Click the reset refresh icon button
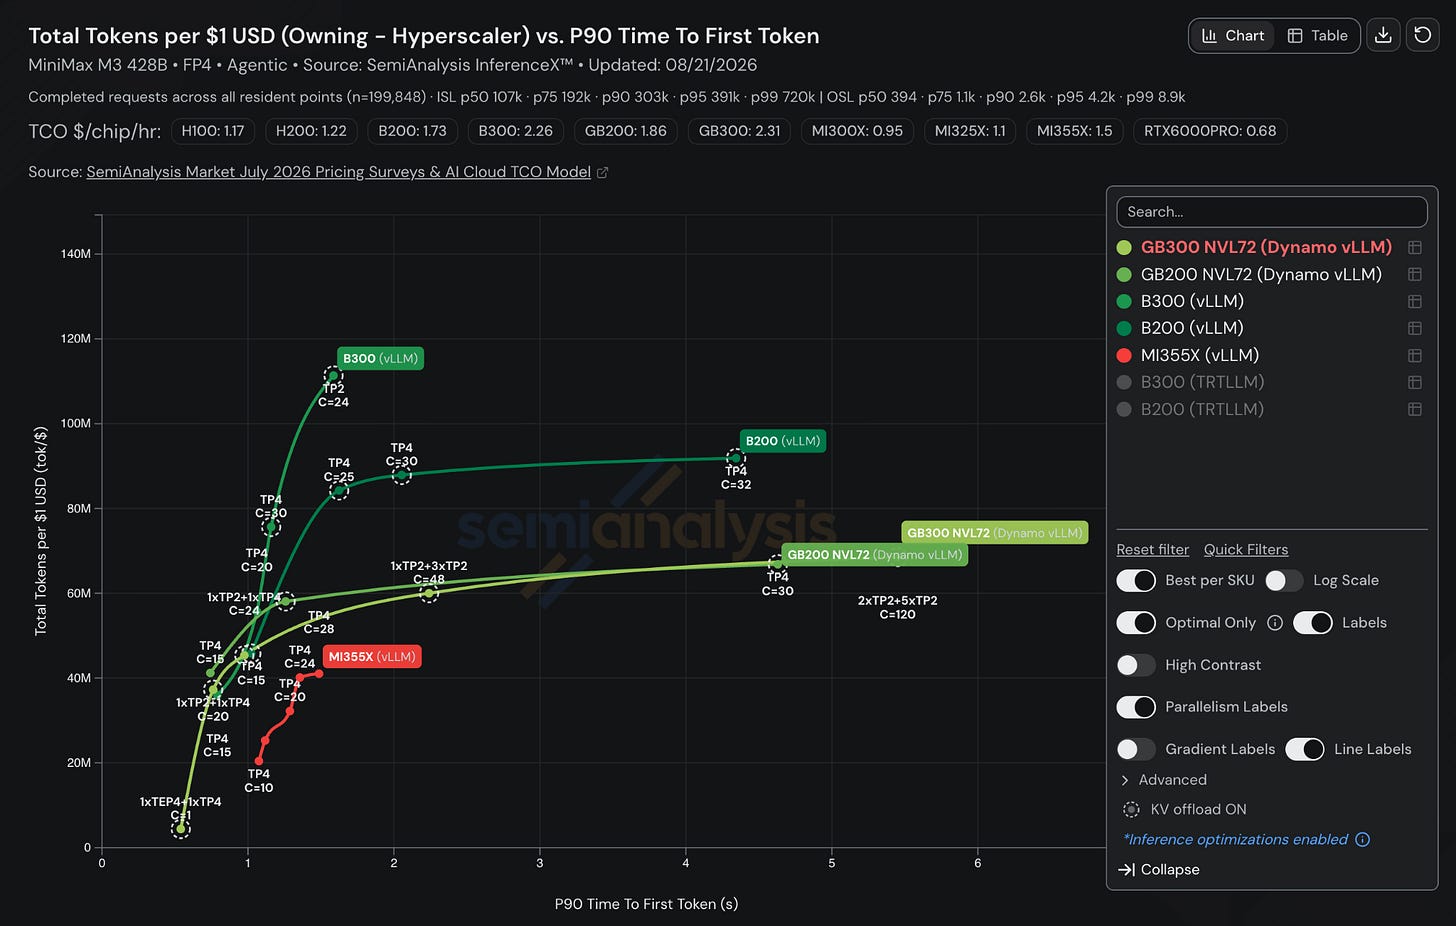 coord(1422,35)
